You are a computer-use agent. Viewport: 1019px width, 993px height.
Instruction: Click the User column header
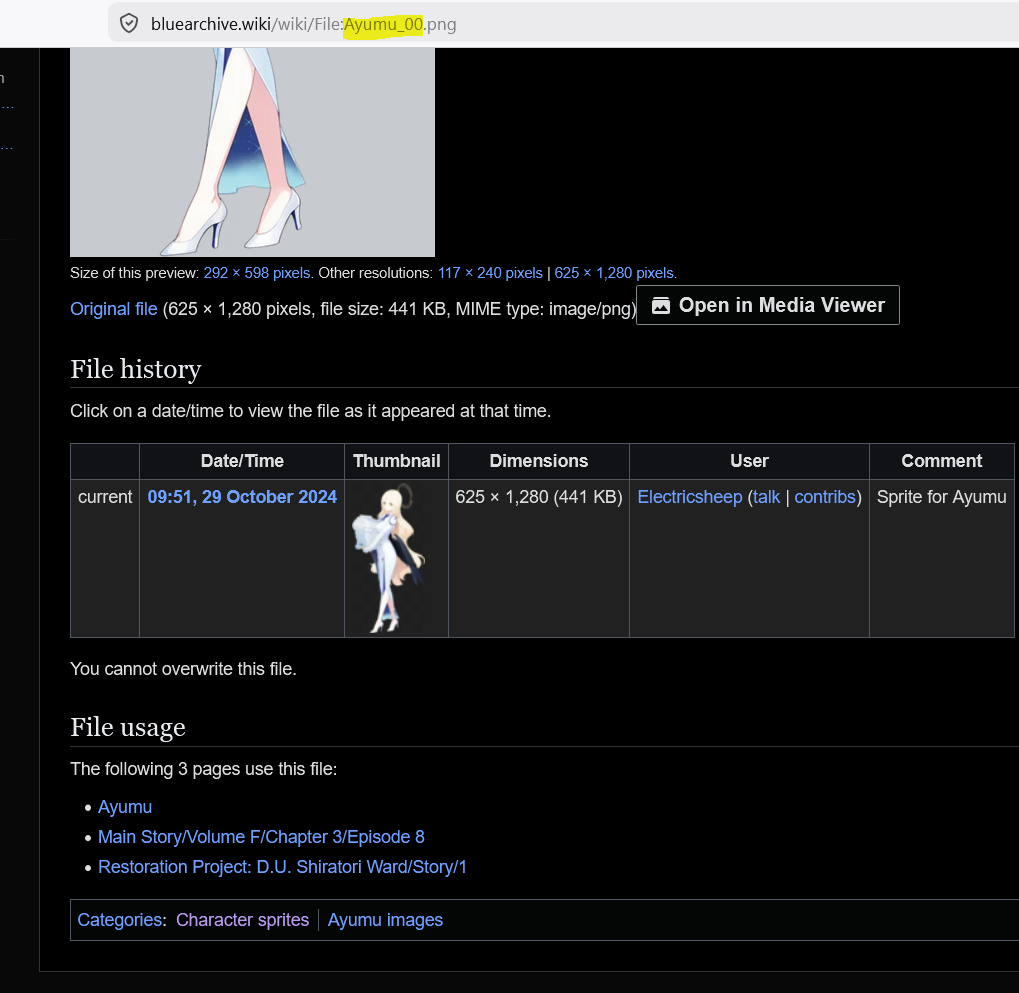(749, 461)
